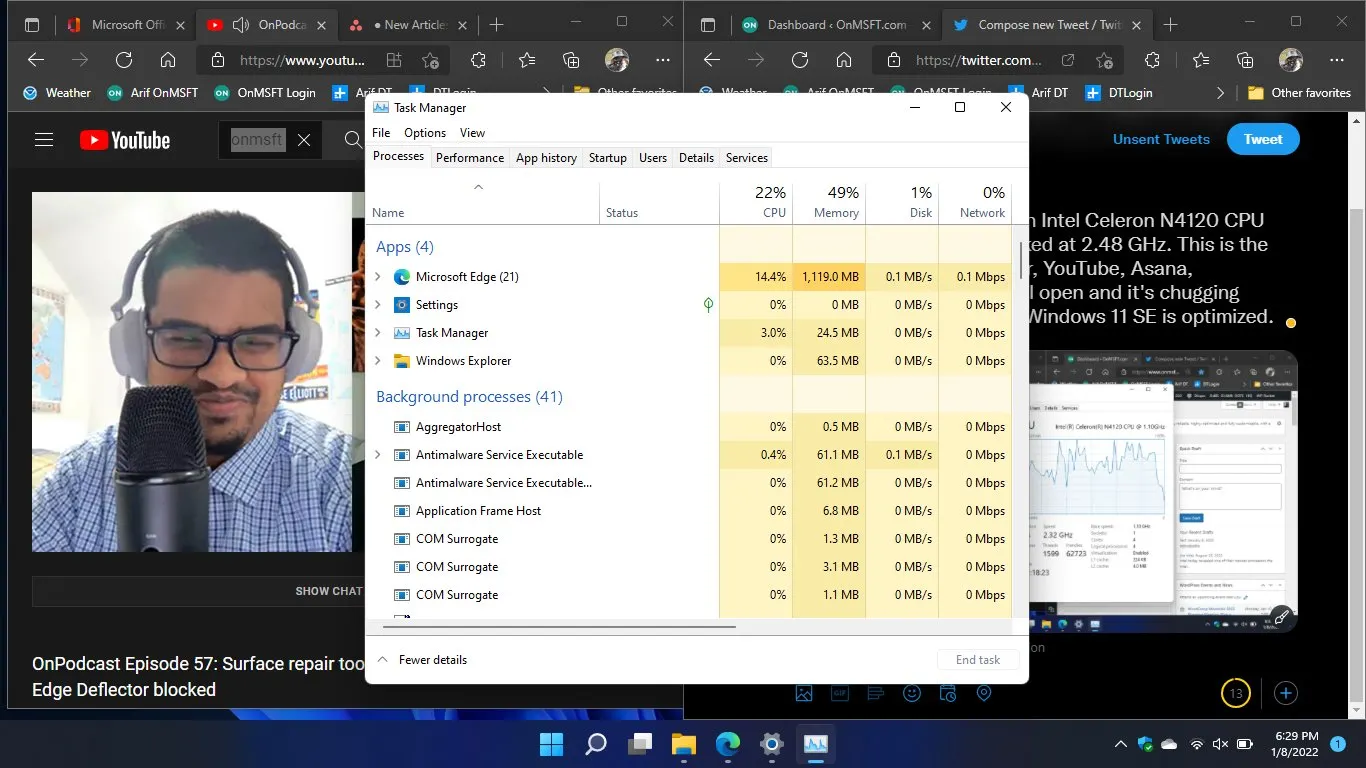1366x768 pixels.
Task: Add emoji to the tweet
Action: [x=911, y=692]
